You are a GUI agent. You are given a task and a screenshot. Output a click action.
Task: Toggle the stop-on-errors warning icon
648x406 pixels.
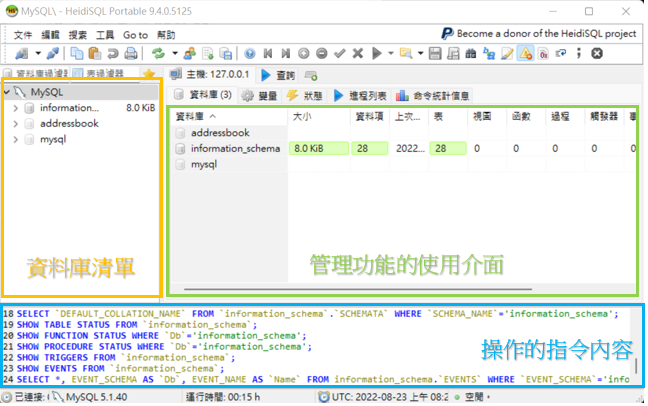pos(525,53)
